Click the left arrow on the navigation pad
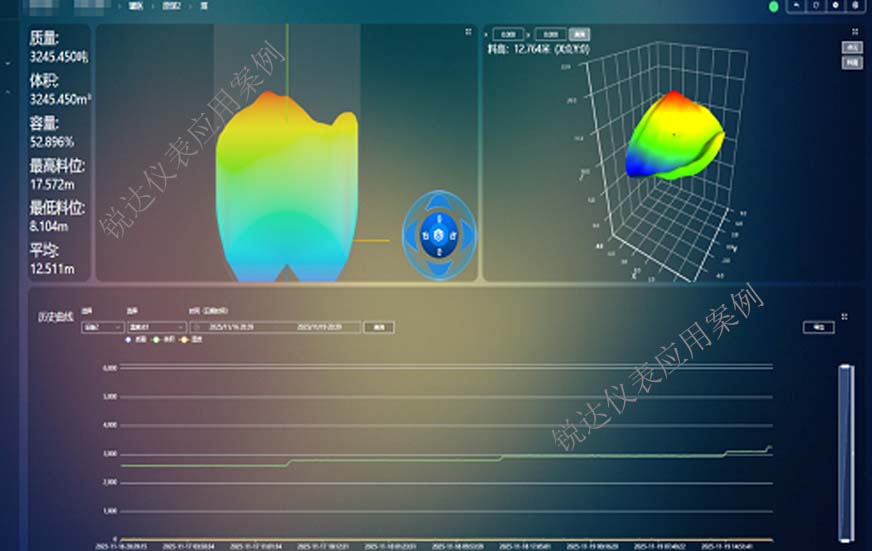Image resolution: width=872 pixels, height=551 pixels. 411,234
